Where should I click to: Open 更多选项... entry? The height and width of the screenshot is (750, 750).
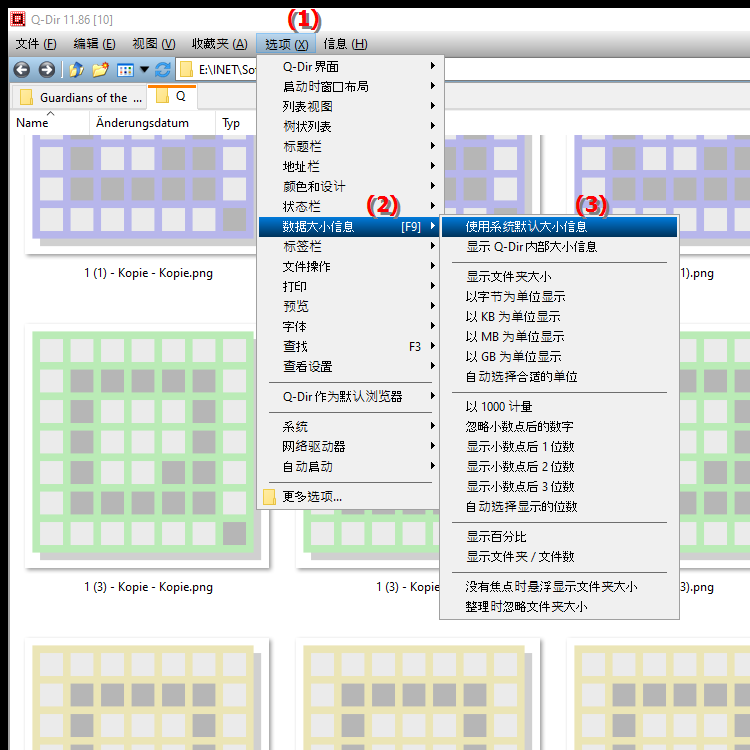(x=349, y=496)
